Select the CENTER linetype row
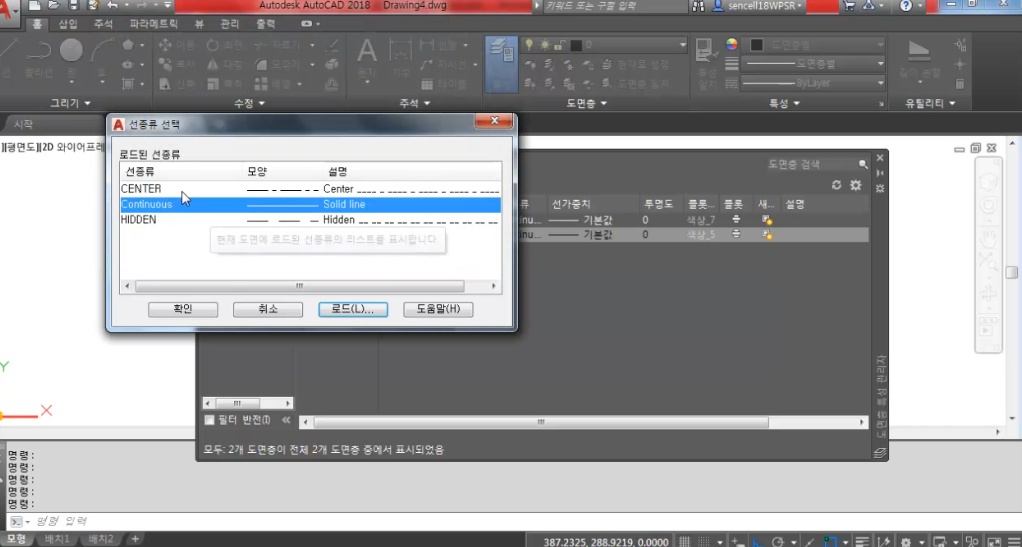The image size is (1022, 547). pos(310,189)
